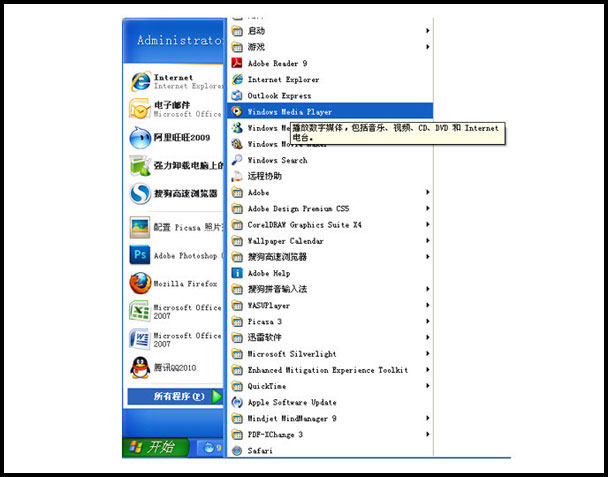Open the 电子邮件 Outlook icon
608x477 pixels.
tap(140, 109)
